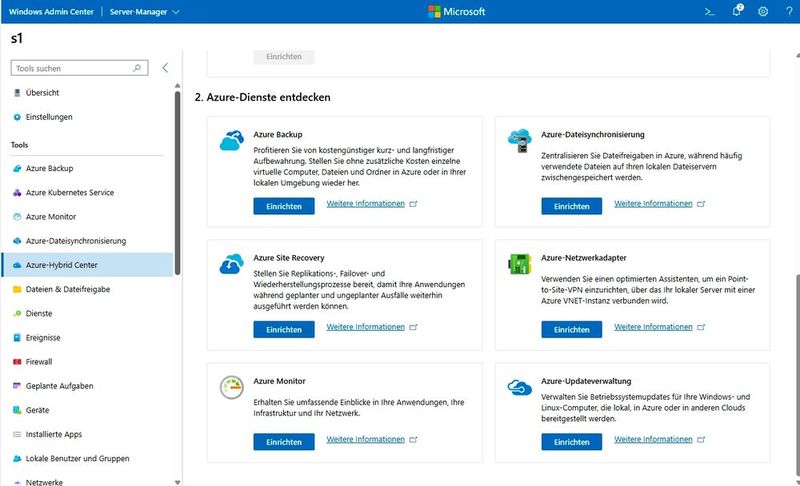Click the Microsoft logo
The image size is (800, 486).
pyautogui.click(x=457, y=11)
